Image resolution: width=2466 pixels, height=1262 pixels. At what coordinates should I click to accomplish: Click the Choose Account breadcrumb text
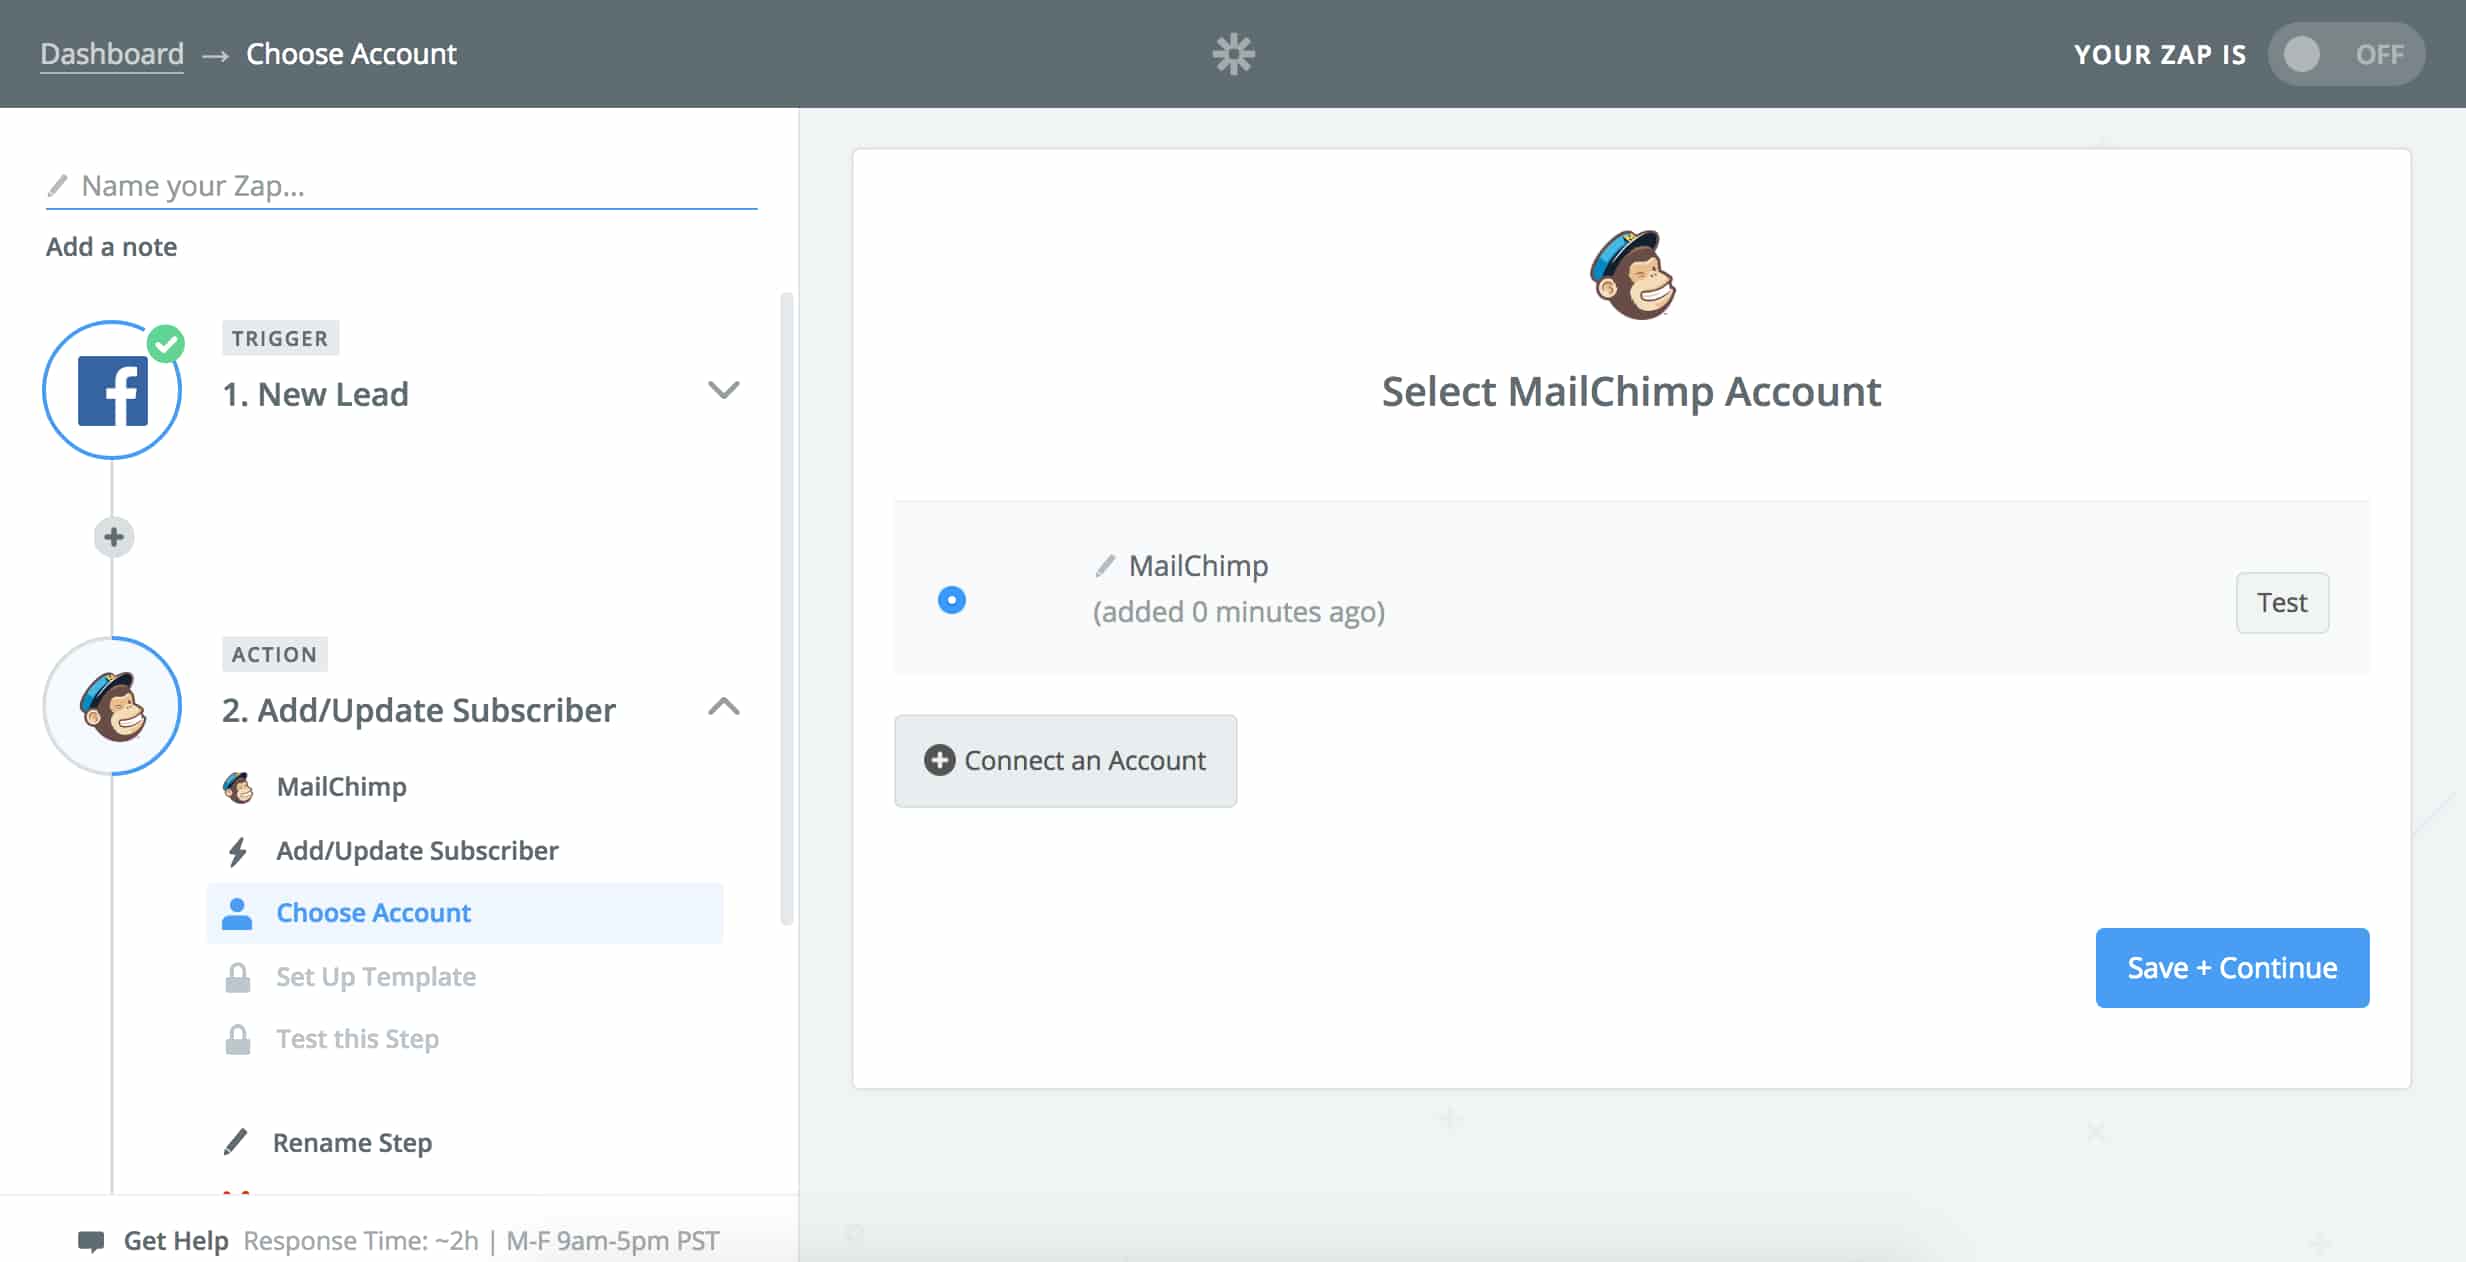click(x=351, y=54)
